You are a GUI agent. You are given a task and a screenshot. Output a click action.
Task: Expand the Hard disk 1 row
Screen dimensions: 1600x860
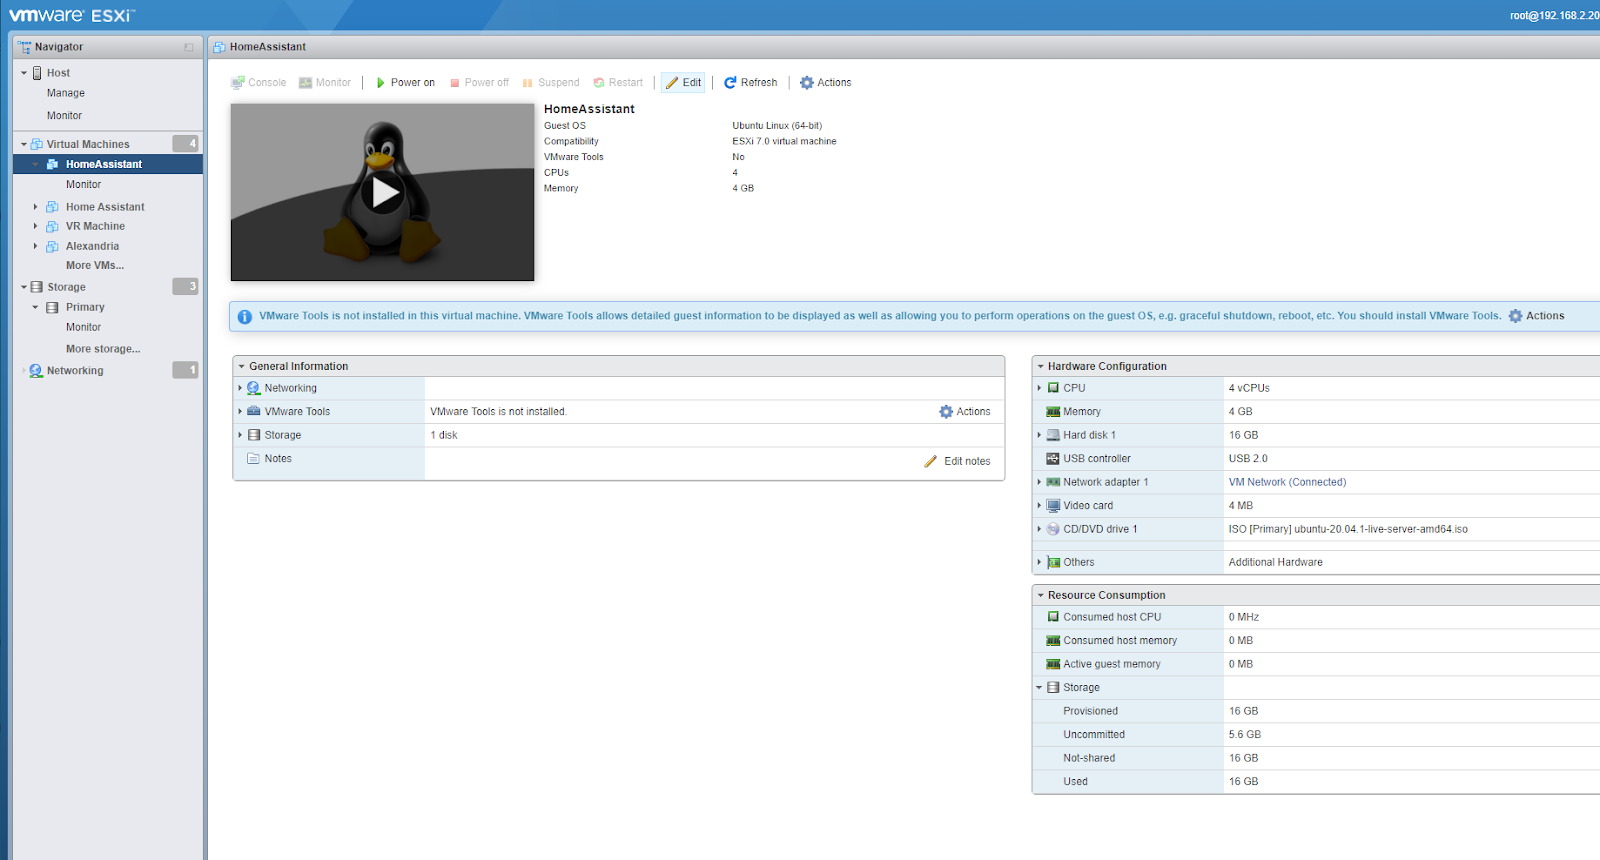tap(1039, 435)
